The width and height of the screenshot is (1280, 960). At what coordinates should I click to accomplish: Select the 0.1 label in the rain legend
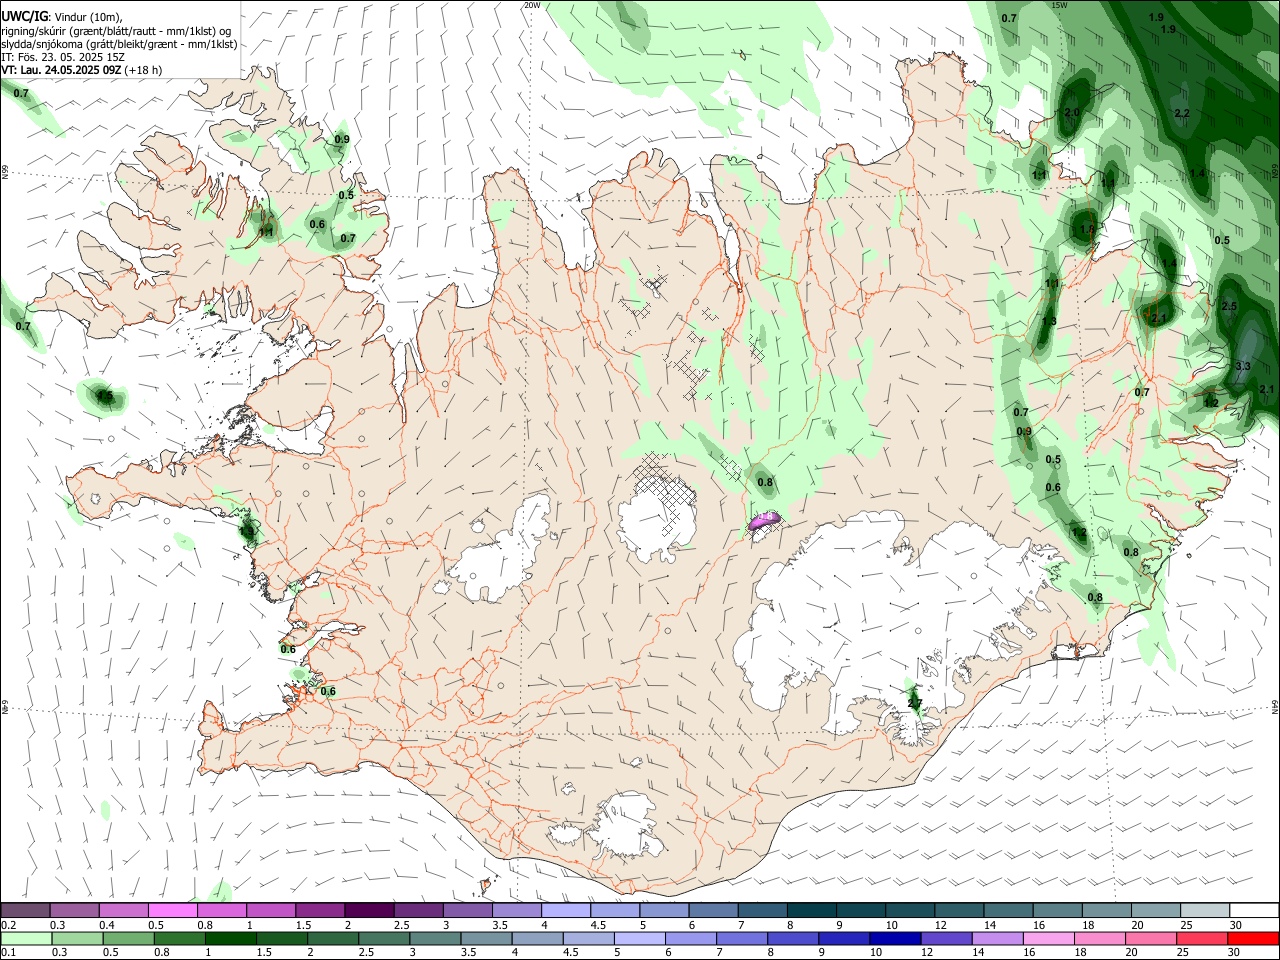pyautogui.click(x=9, y=953)
